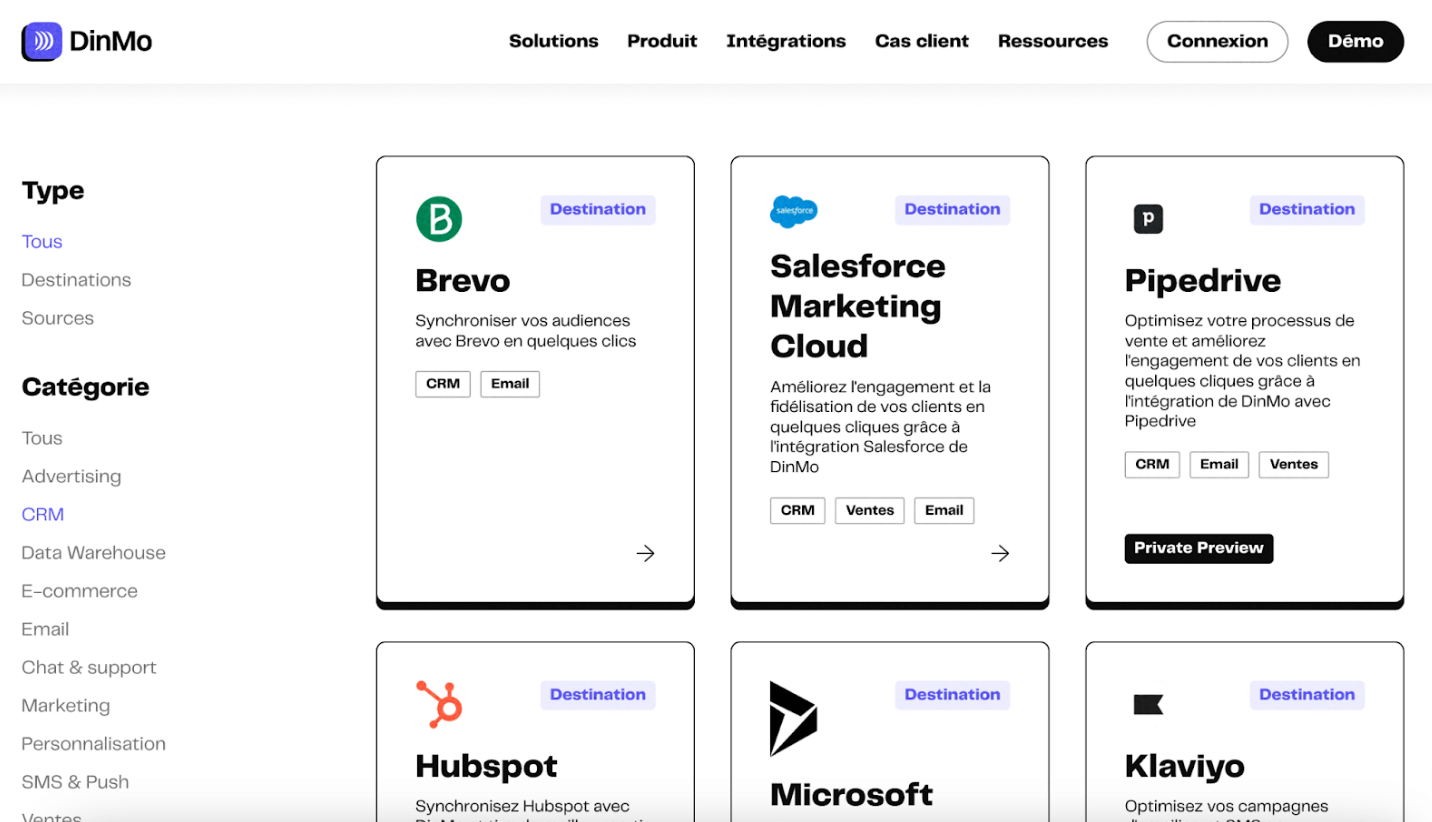Click the arrow on the Brevo card
This screenshot has width=1432, height=822.
click(x=646, y=553)
